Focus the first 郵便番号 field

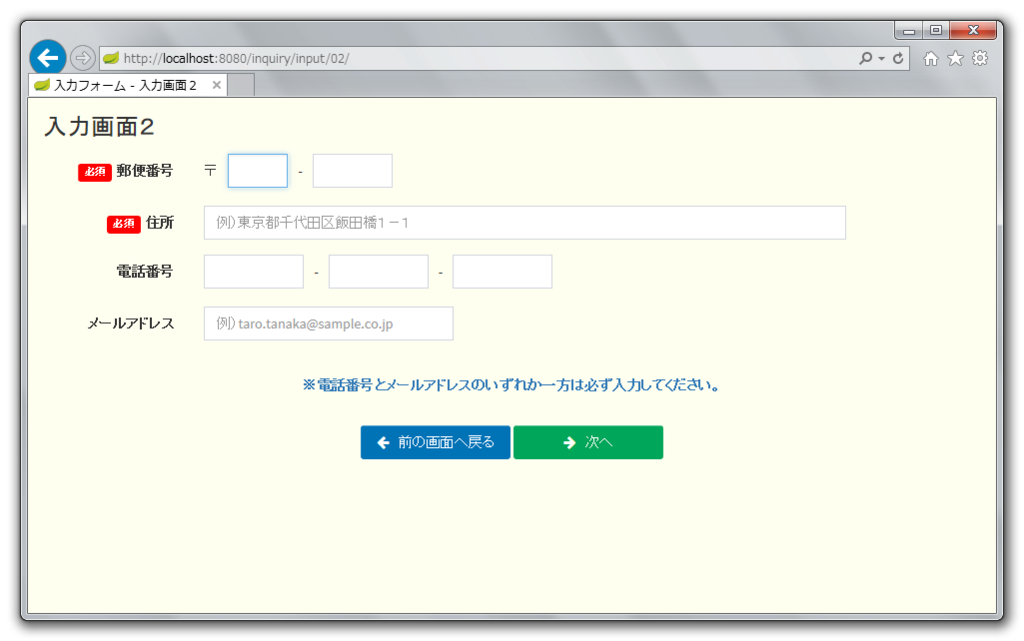click(257, 171)
